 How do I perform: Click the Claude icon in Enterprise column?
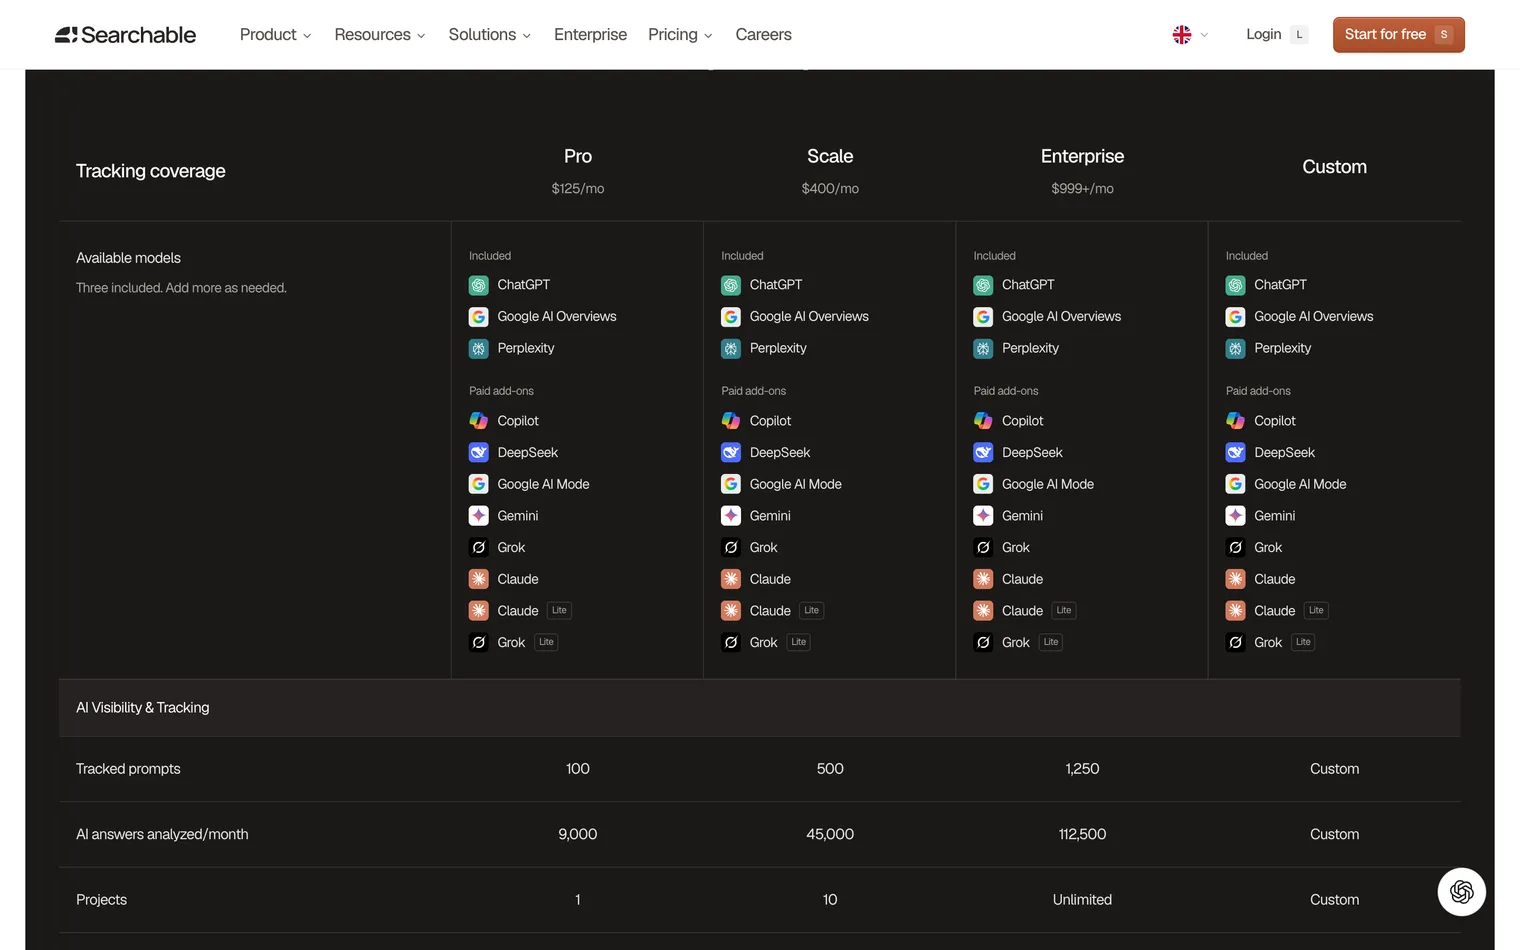pyautogui.click(x=983, y=579)
